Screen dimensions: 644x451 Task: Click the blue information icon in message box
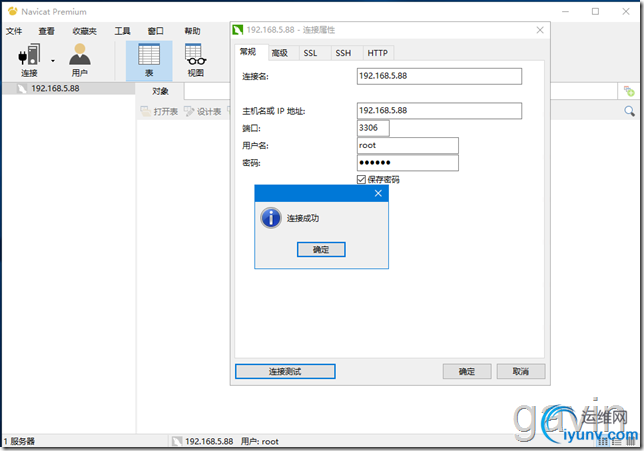271,218
